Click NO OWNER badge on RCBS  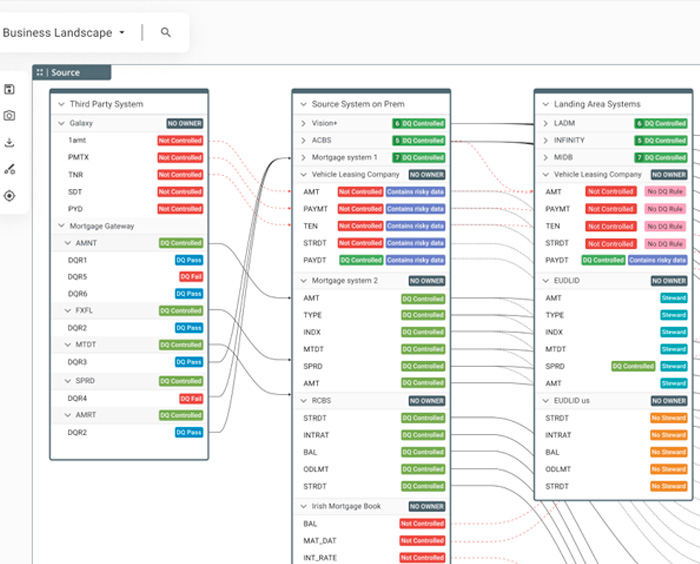pyautogui.click(x=427, y=401)
